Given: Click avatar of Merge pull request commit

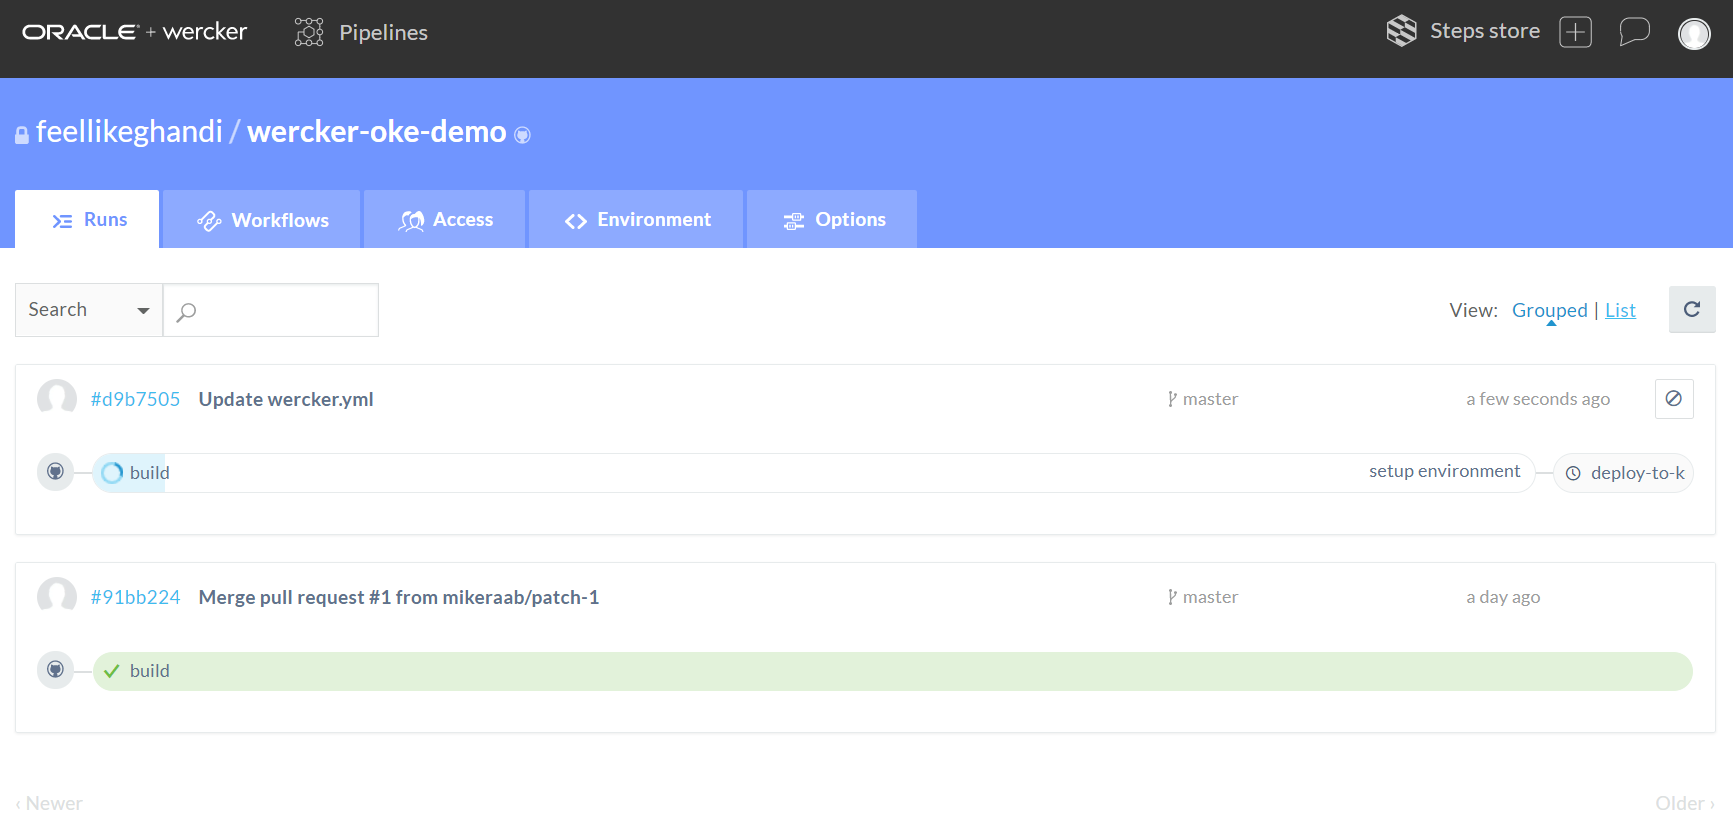Looking at the screenshot, I should tap(57, 596).
